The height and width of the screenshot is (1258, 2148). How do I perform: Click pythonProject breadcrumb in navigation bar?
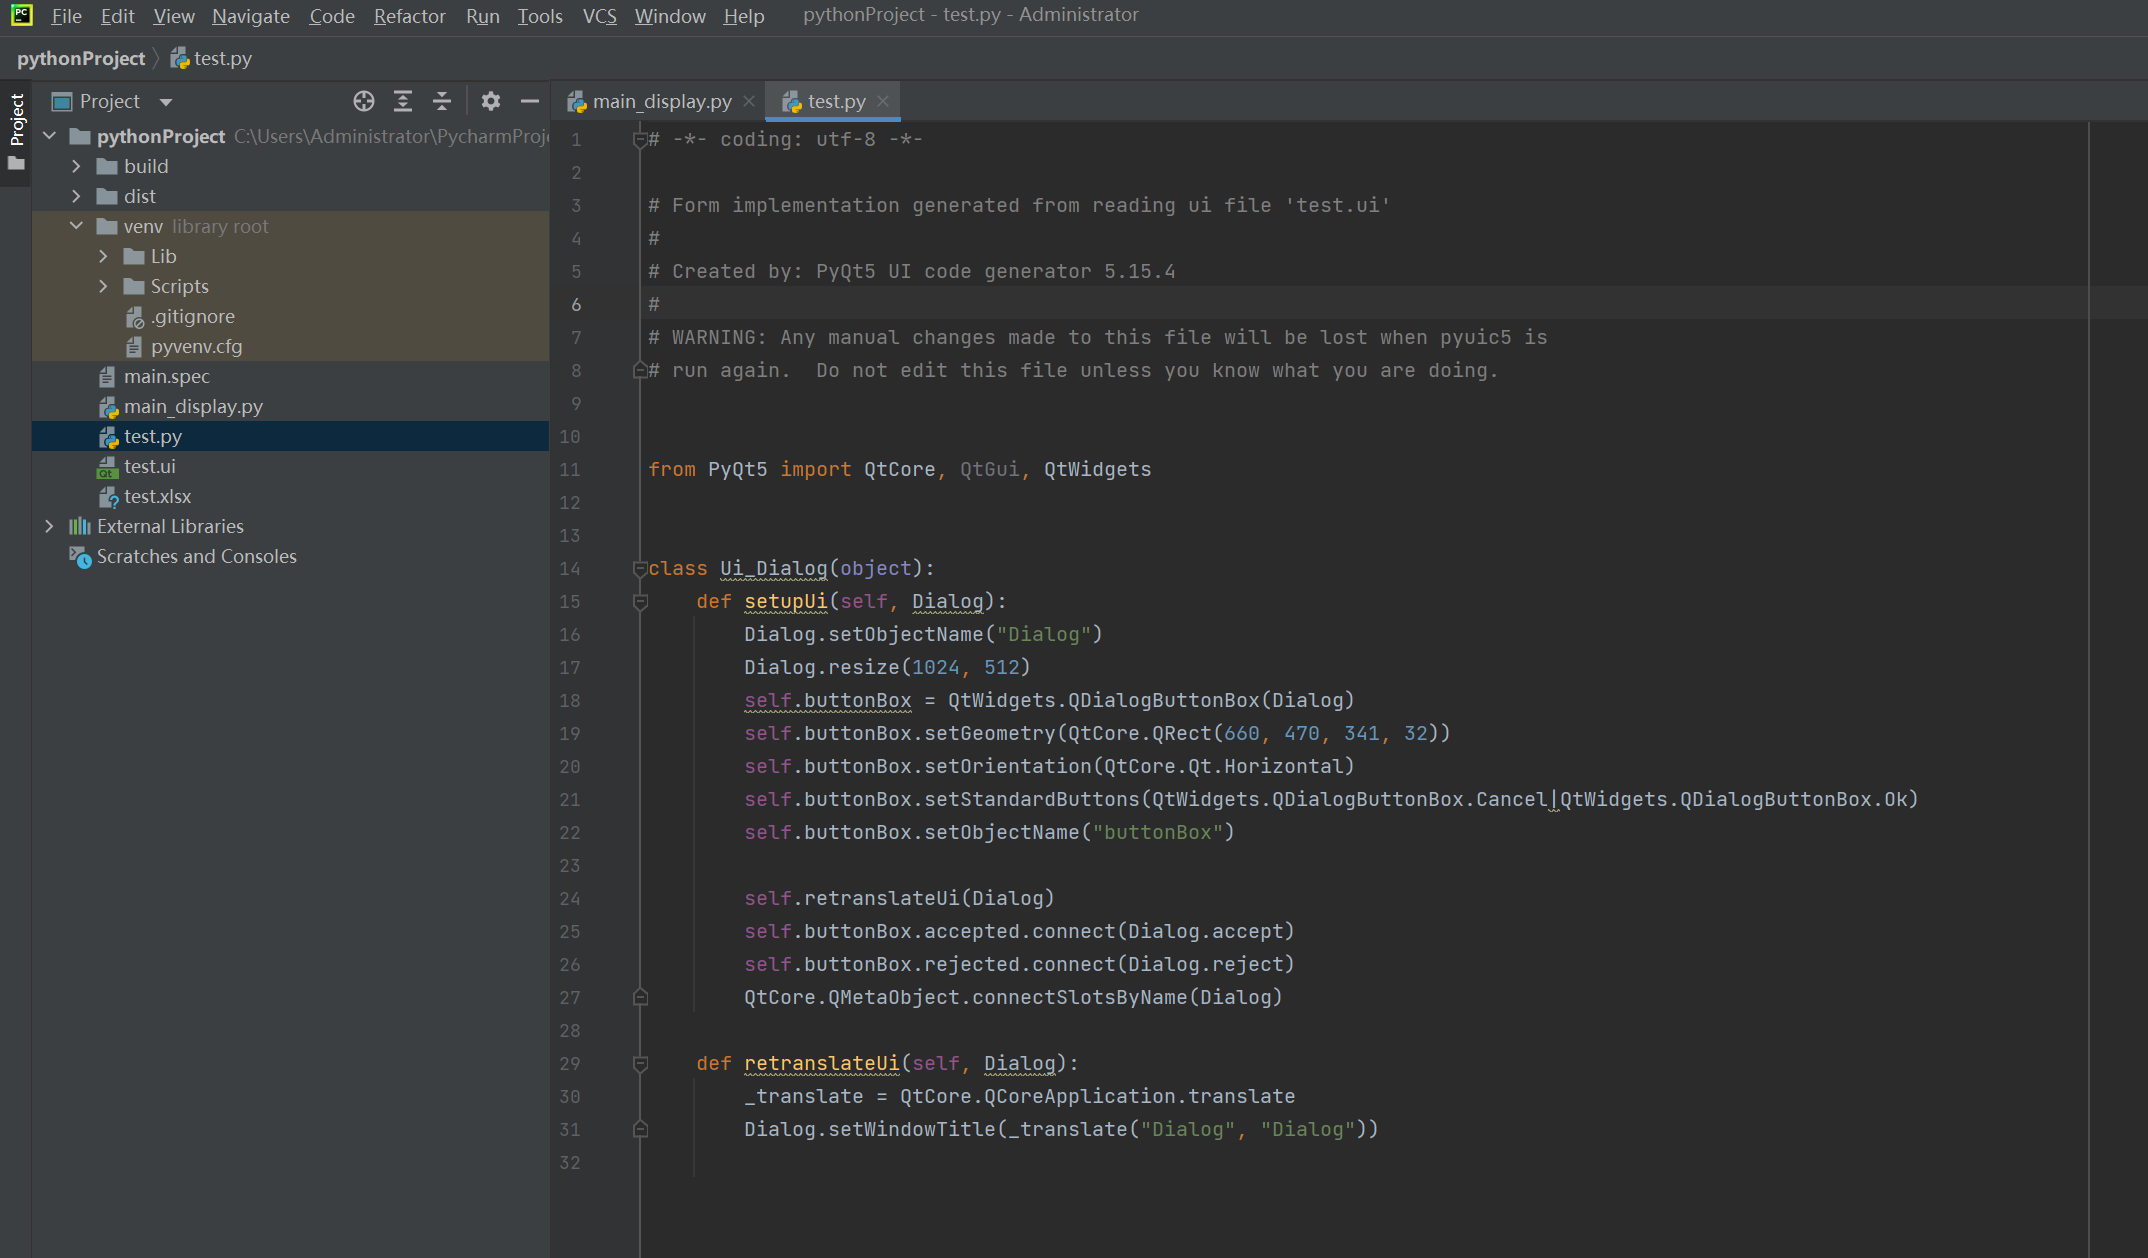click(81, 58)
